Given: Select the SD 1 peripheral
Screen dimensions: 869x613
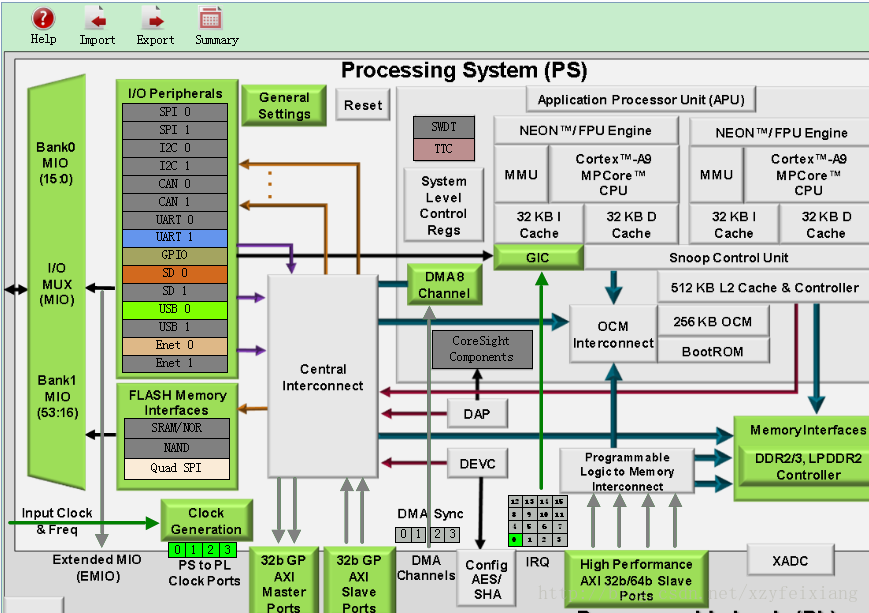Looking at the screenshot, I should coord(175,291).
